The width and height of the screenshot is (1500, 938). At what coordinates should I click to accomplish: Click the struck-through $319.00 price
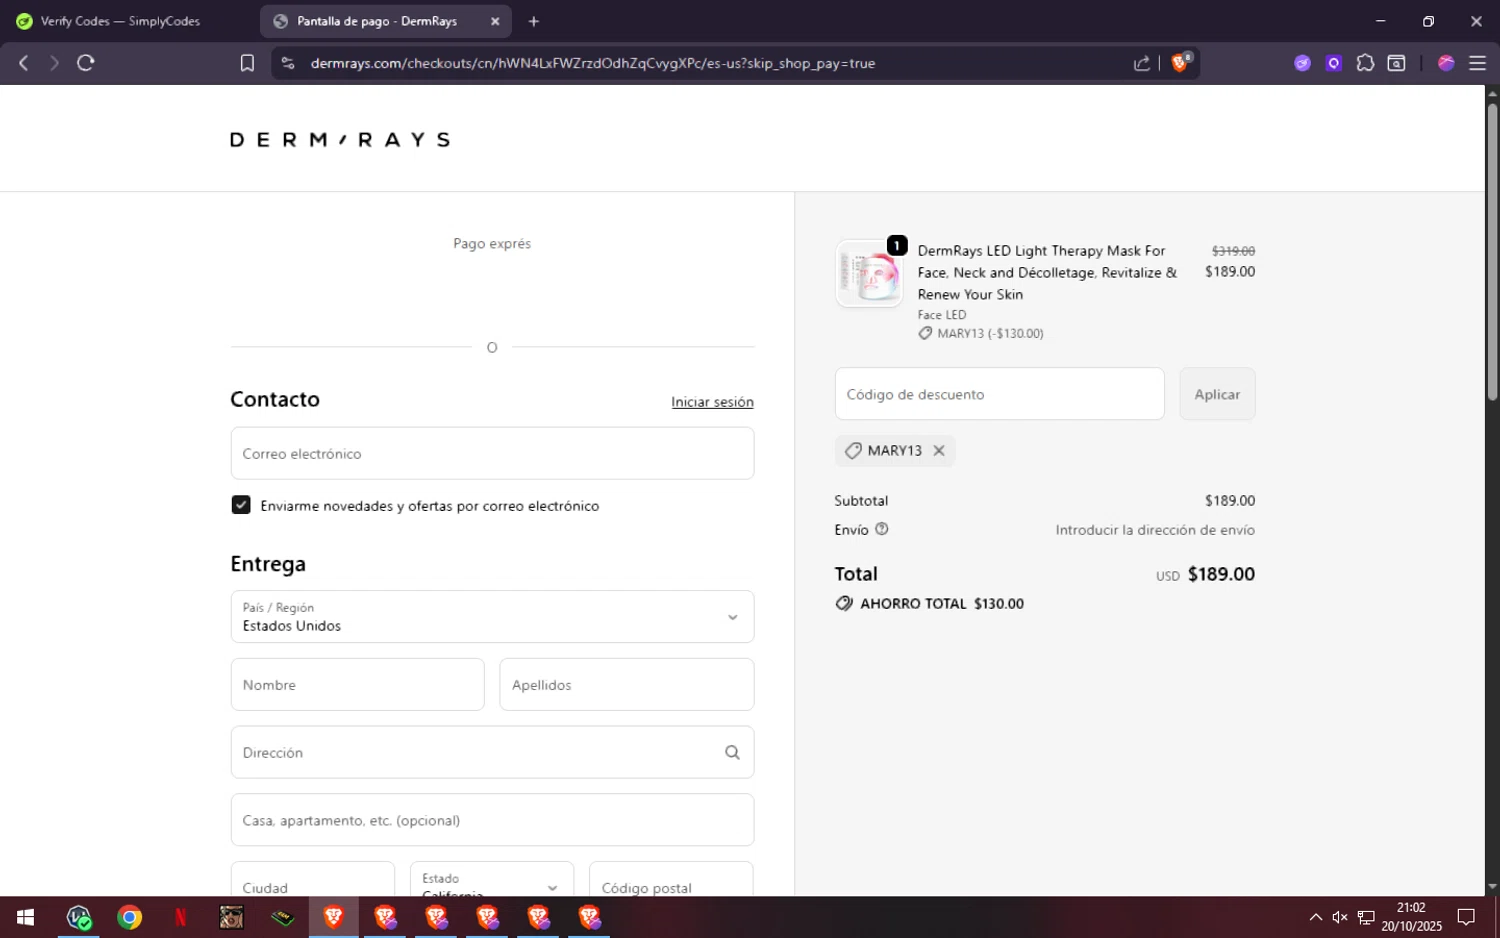1233,251
